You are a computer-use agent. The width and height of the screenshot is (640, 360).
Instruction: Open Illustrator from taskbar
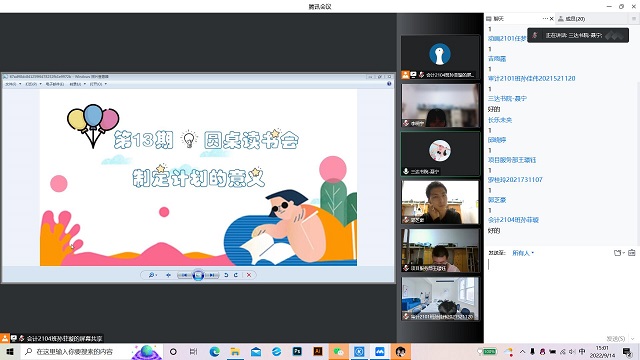[318, 351]
